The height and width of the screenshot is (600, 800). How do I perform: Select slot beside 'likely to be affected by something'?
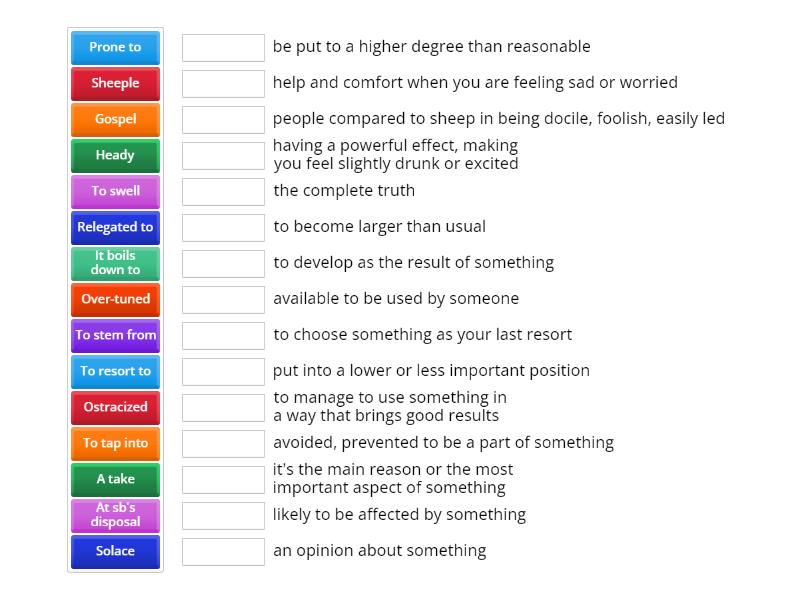point(223,515)
